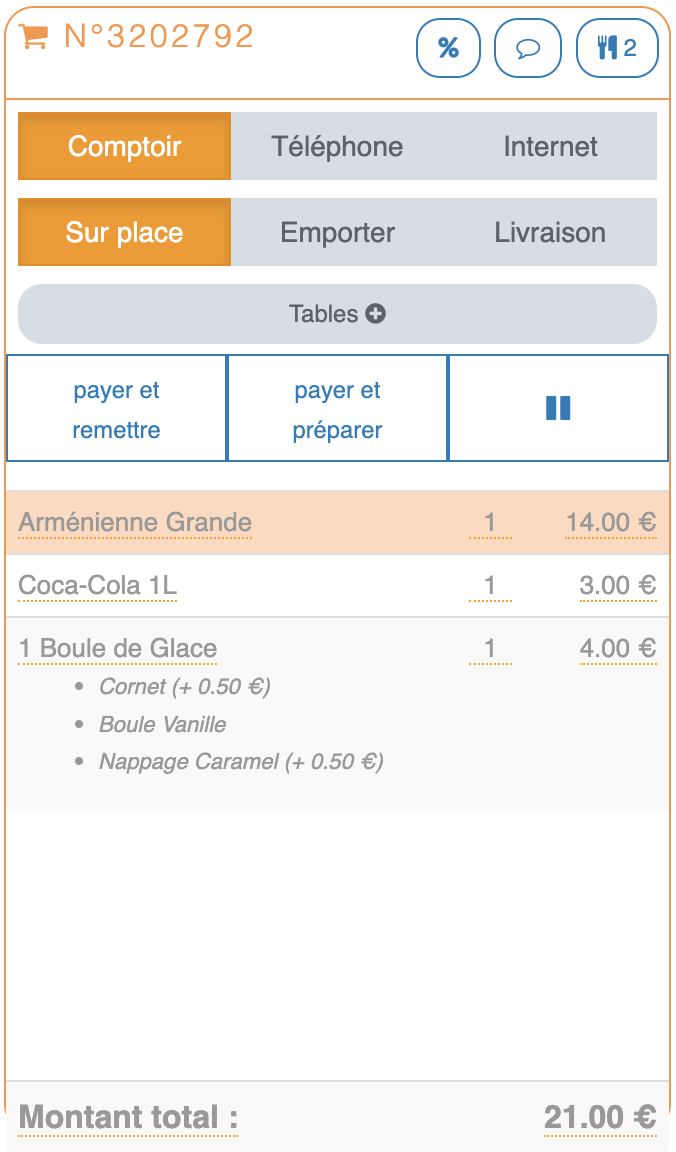This screenshot has height=1152, width=676.
Task: Switch order source to Internet
Action: (x=550, y=146)
